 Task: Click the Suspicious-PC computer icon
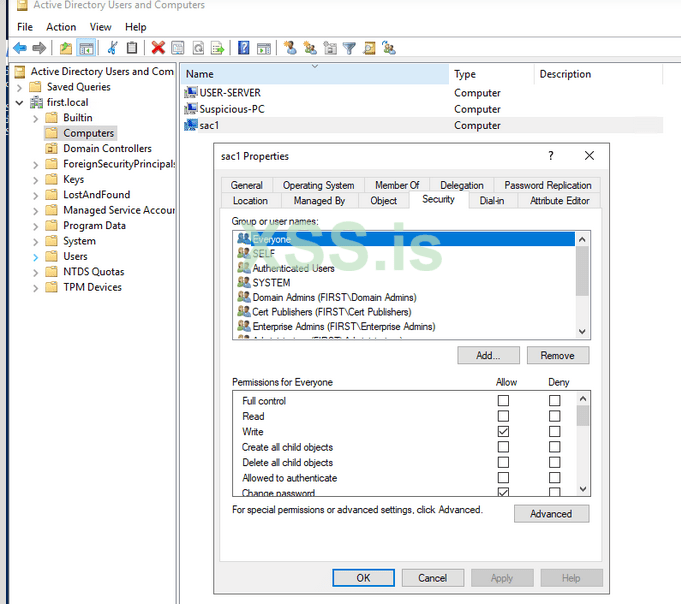tap(191, 109)
